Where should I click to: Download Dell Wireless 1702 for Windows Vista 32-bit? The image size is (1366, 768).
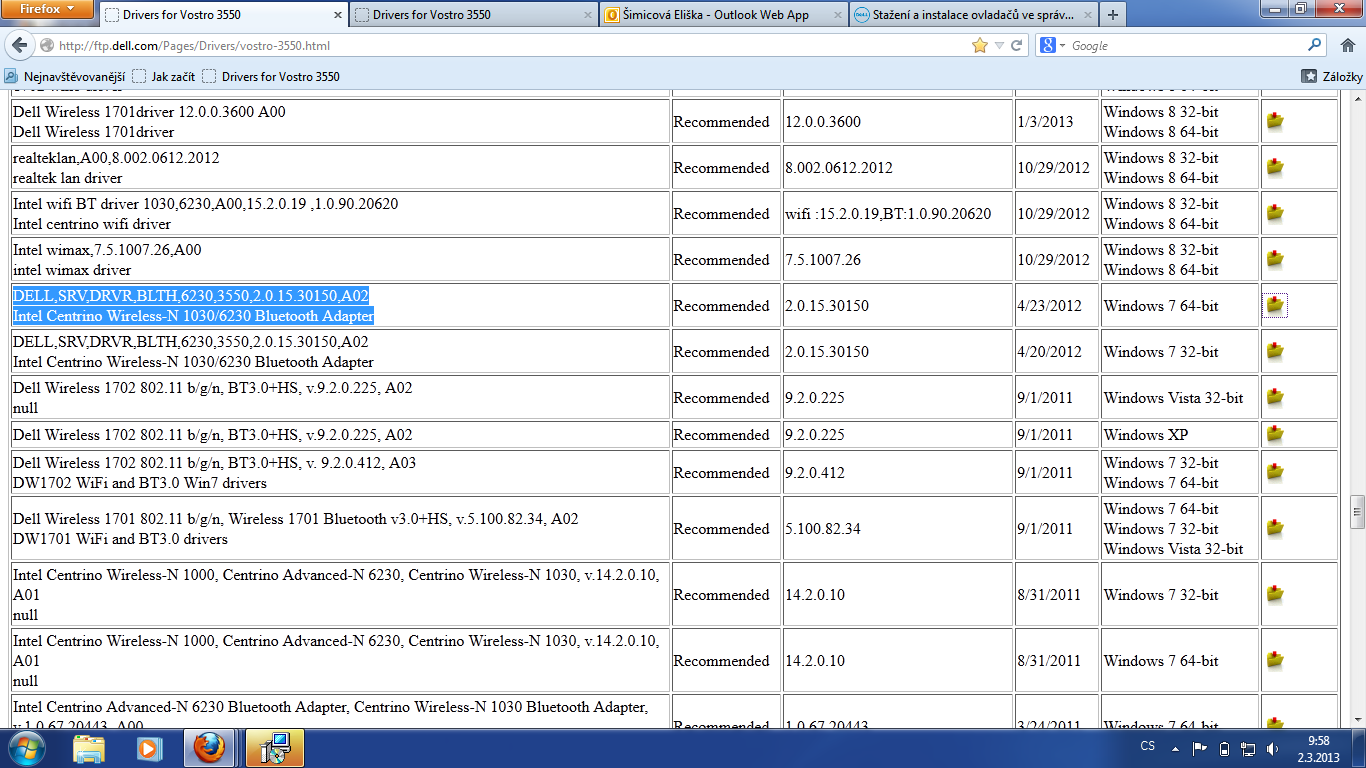click(1275, 397)
